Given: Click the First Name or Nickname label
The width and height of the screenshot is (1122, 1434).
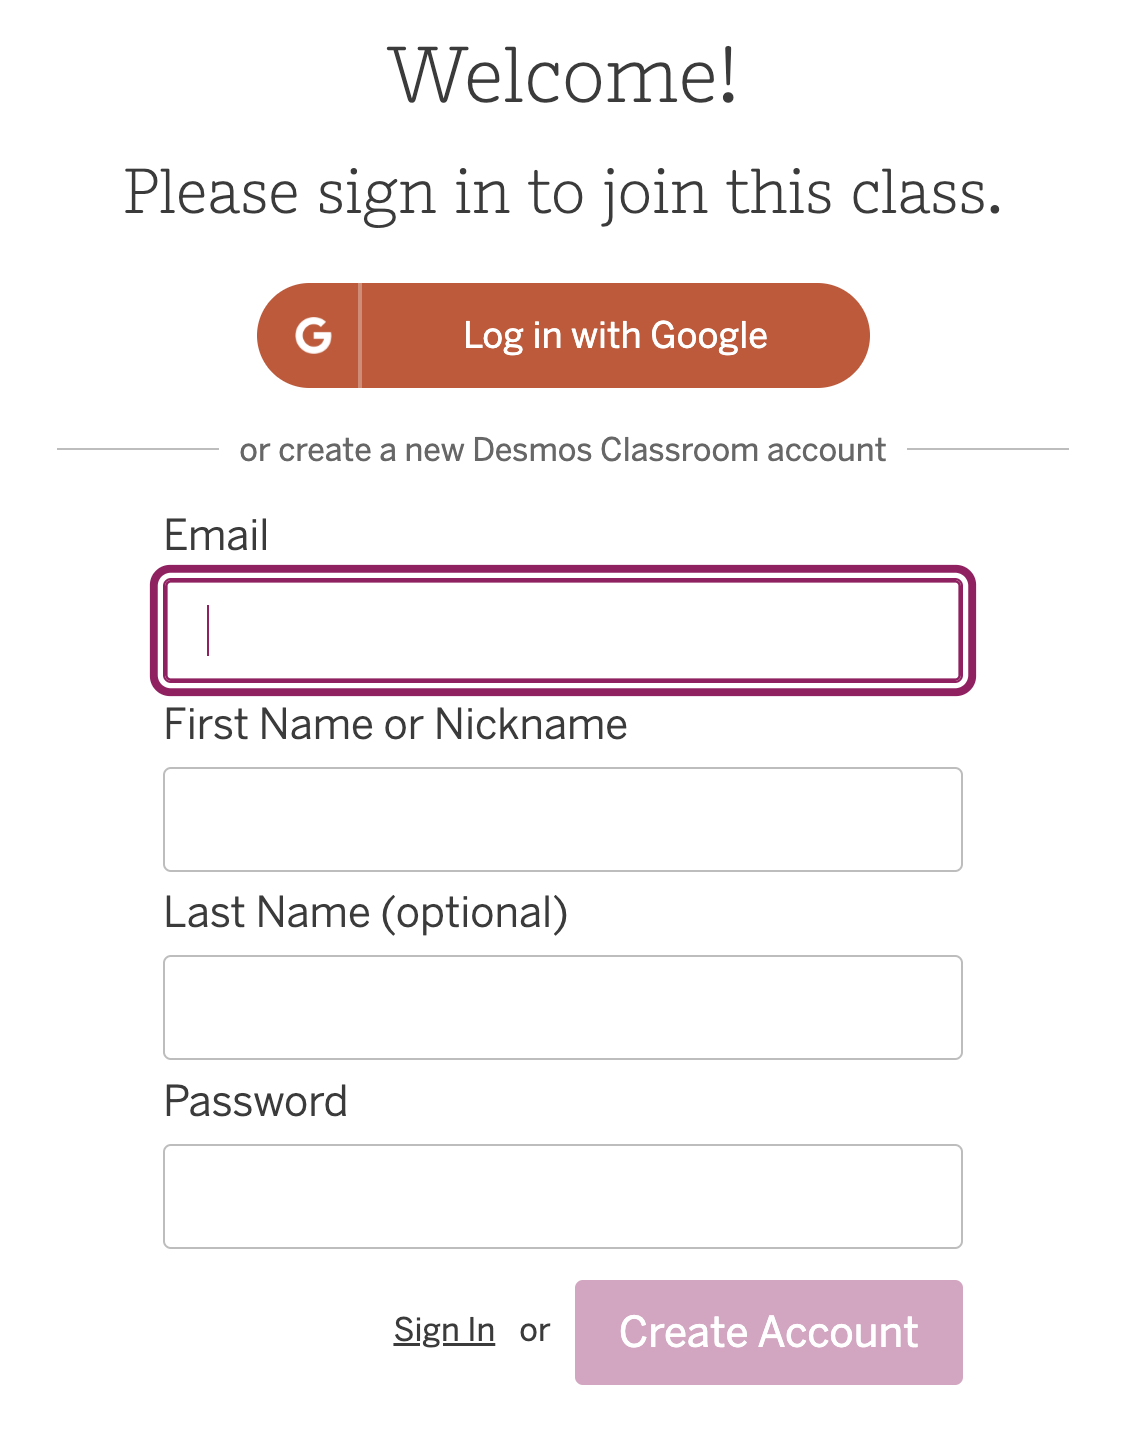Looking at the screenshot, I should click(395, 724).
